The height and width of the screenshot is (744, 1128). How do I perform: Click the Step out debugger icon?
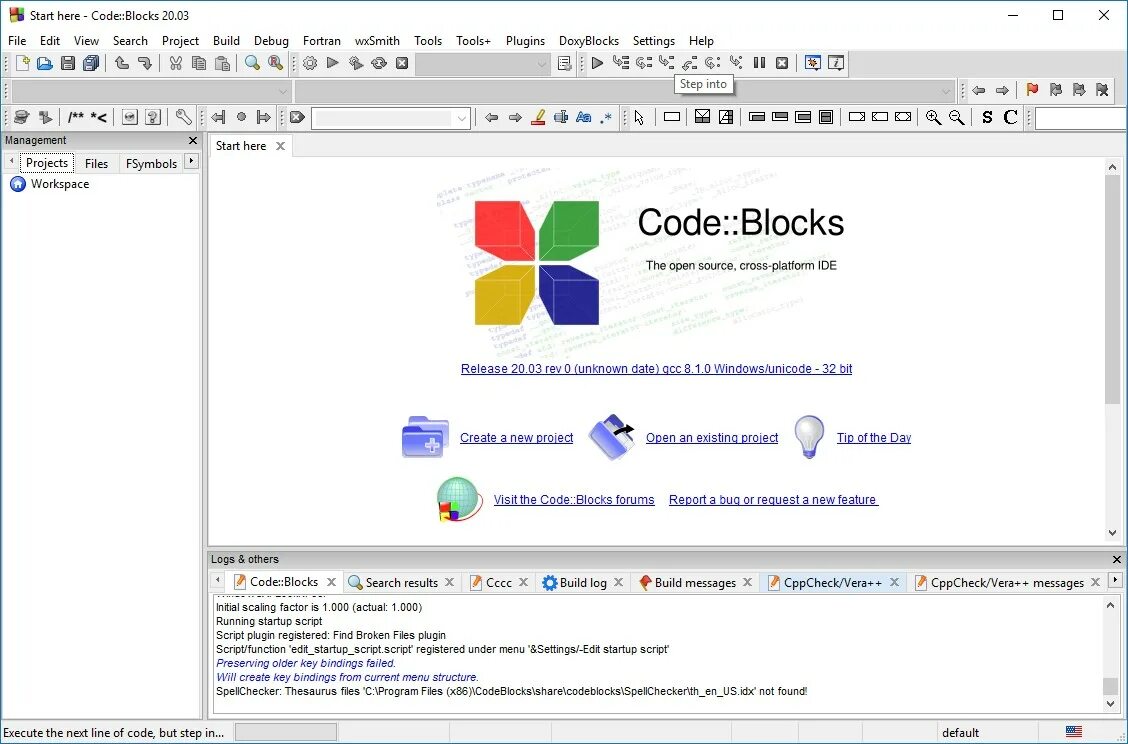coord(690,63)
